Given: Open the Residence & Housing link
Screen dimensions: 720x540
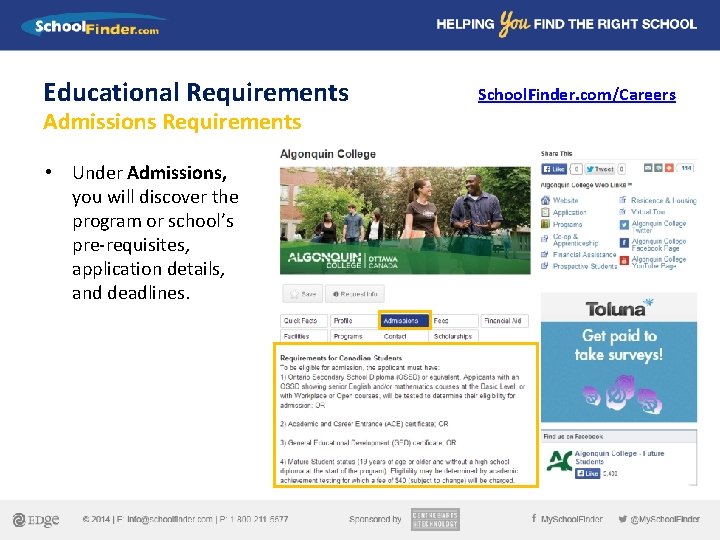Looking at the screenshot, I should (x=664, y=200).
